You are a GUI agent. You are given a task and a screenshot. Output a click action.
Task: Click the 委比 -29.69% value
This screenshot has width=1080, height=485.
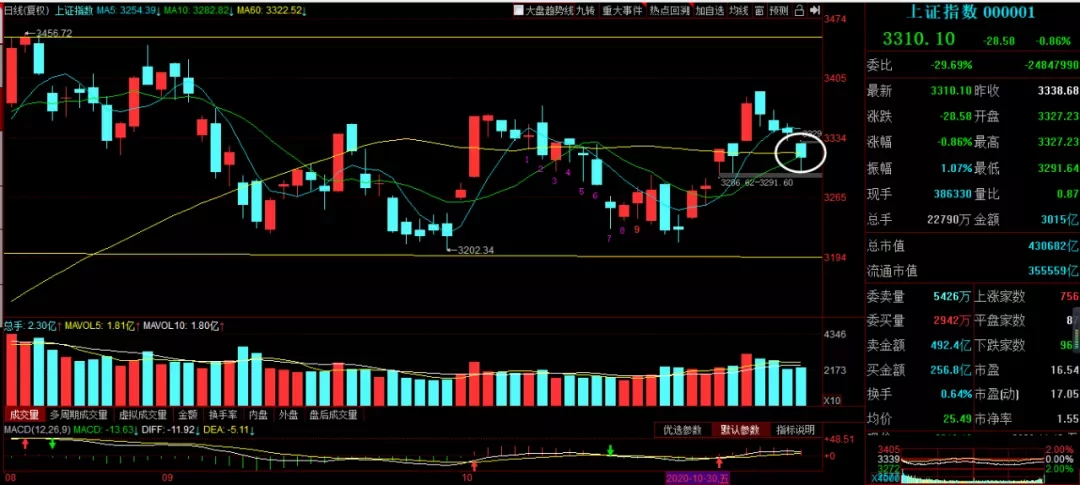pos(951,65)
